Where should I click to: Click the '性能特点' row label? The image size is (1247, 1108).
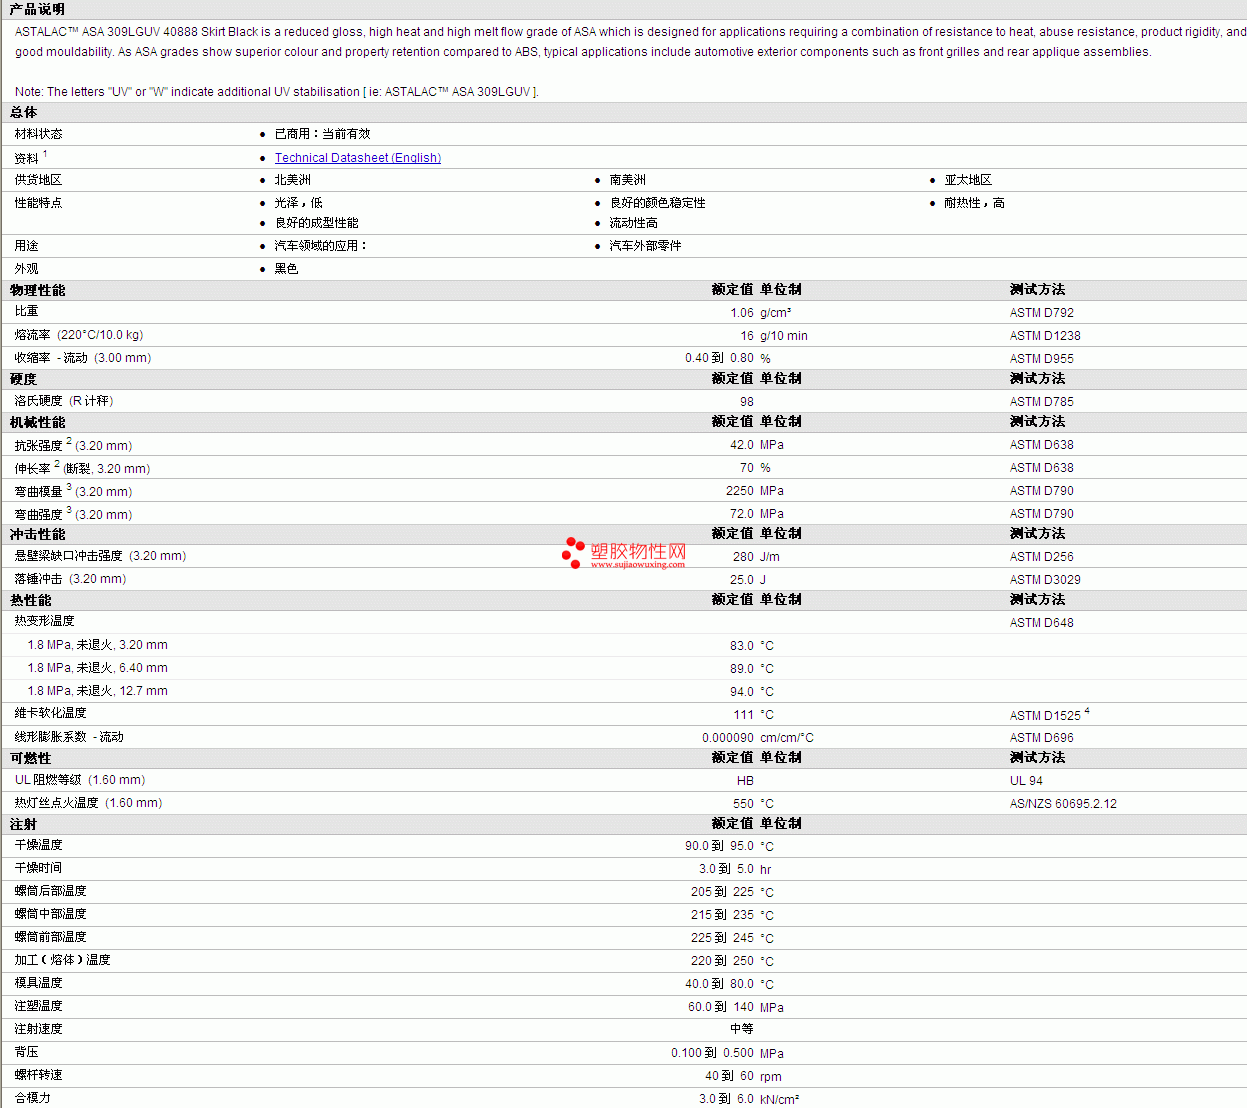tap(38, 203)
